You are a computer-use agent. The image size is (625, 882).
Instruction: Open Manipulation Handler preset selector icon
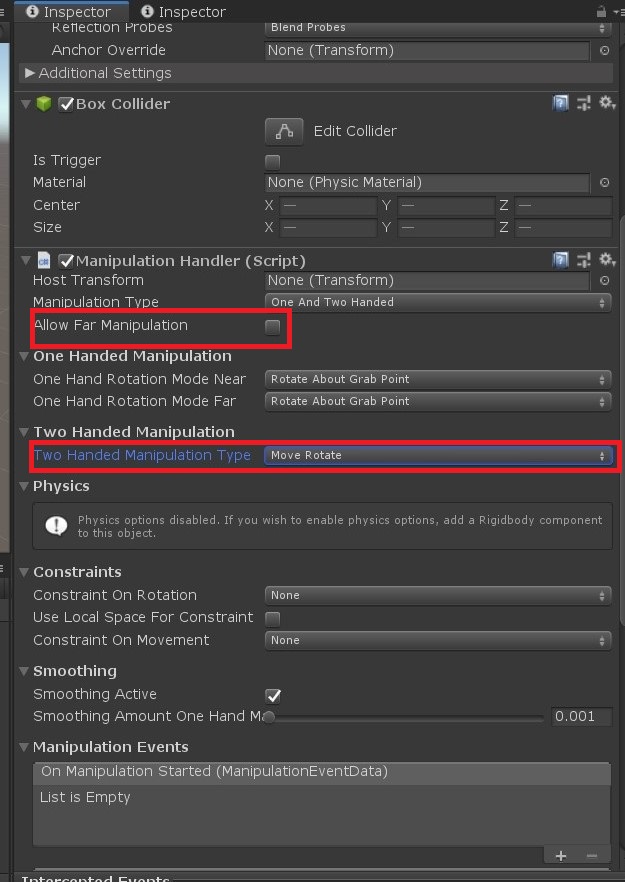[584, 260]
